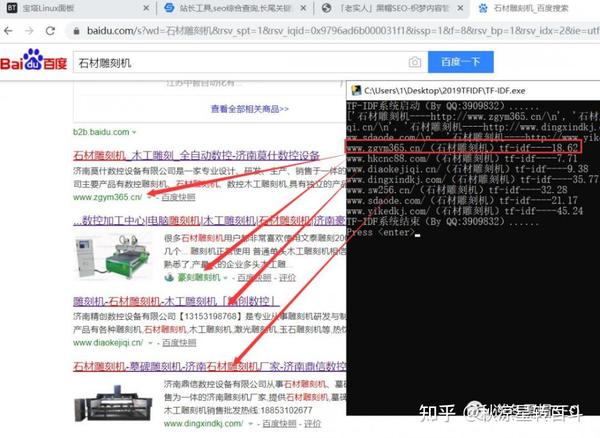The image size is (600, 438).
Task: Open the www.dingxindkj.com result URL
Action: point(203,424)
